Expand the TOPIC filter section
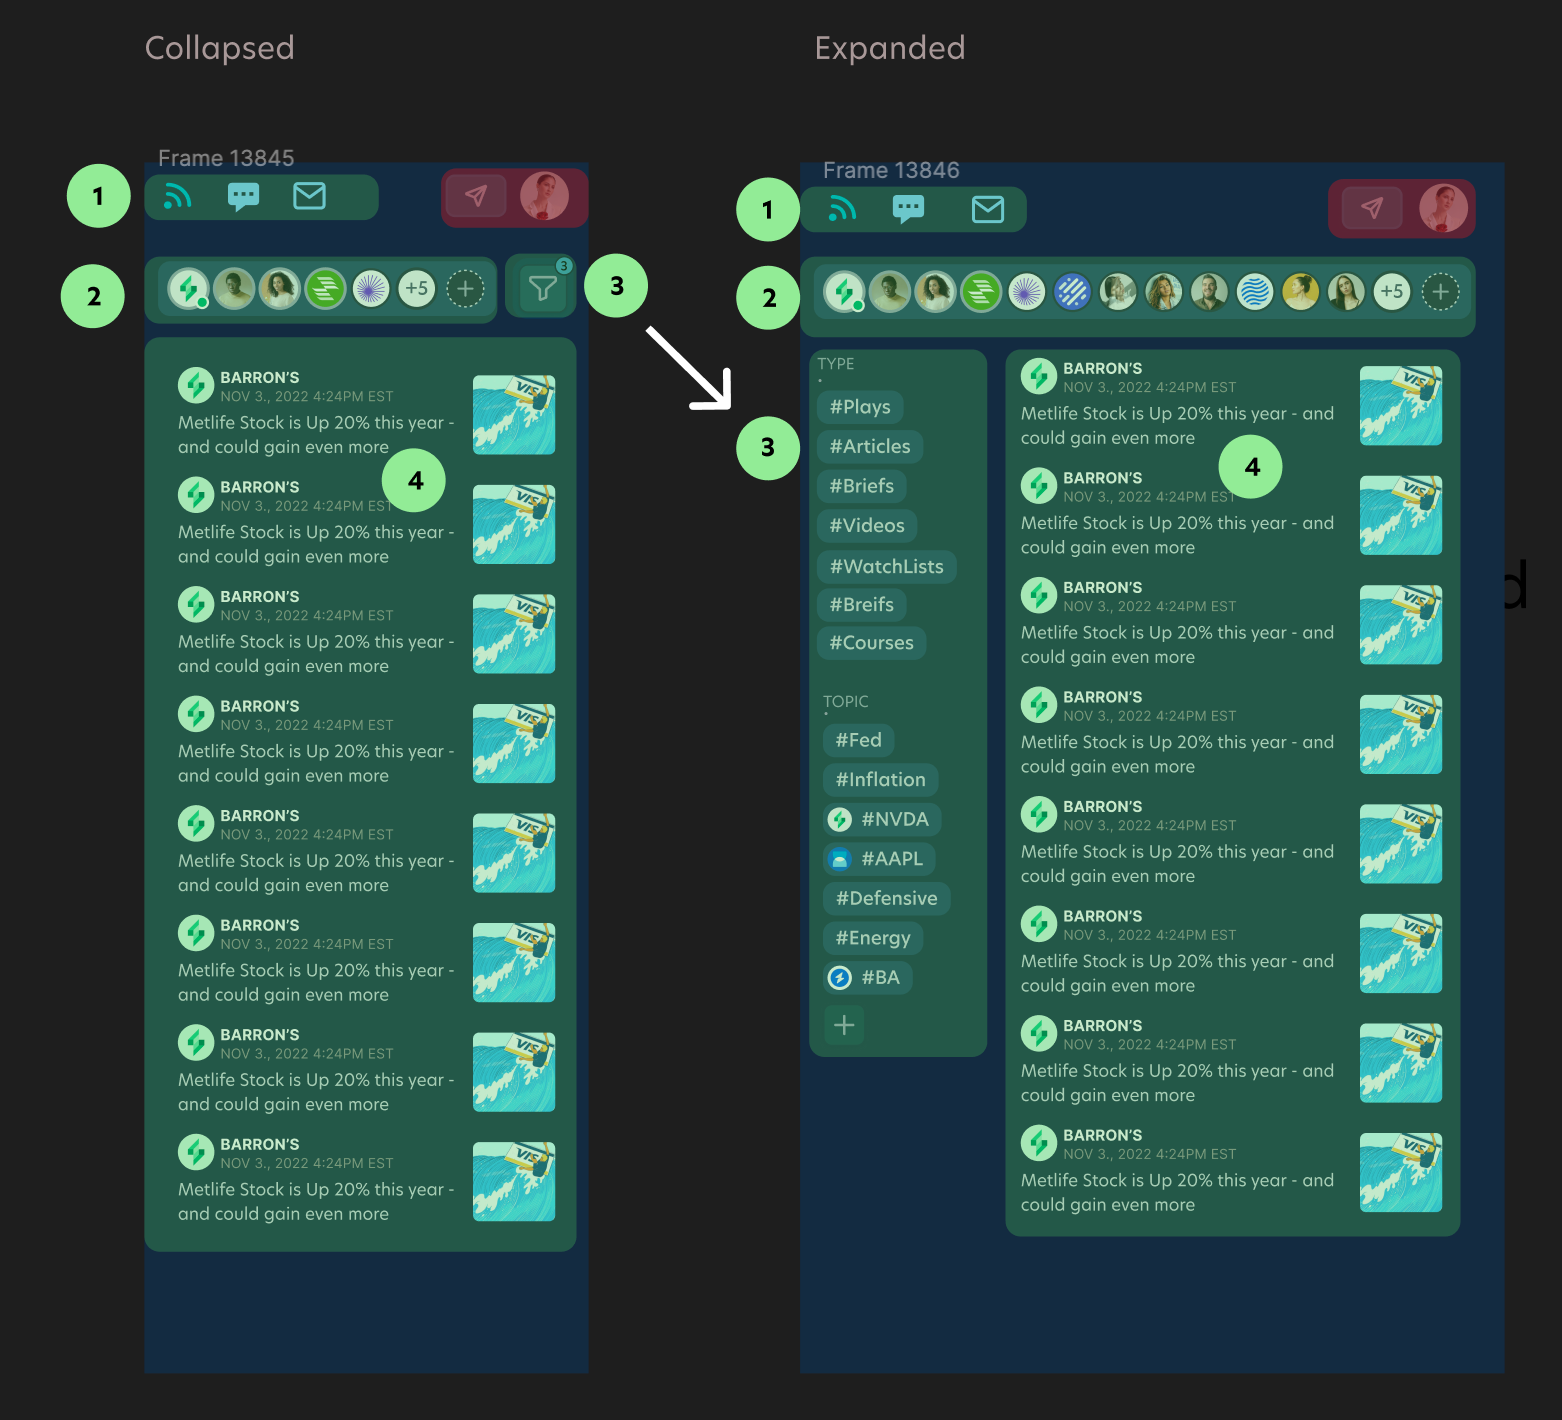 (845, 701)
